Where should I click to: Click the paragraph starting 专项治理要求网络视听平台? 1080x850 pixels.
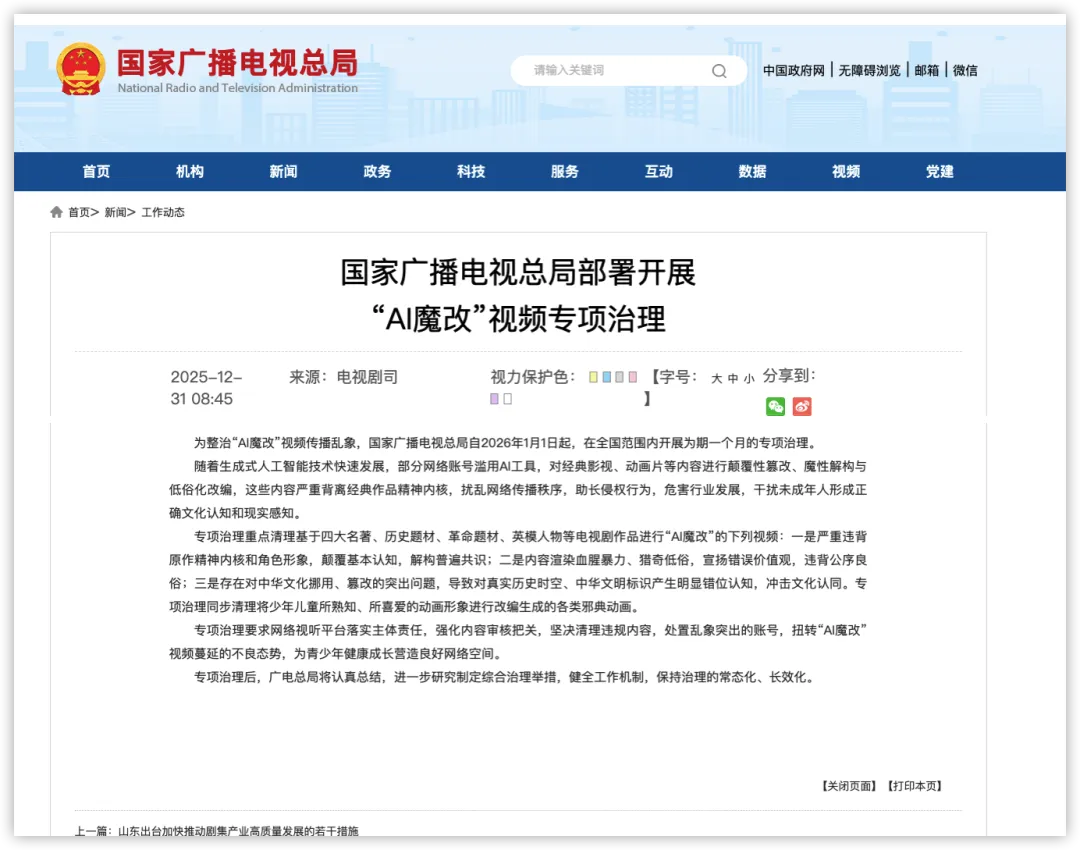click(518, 642)
